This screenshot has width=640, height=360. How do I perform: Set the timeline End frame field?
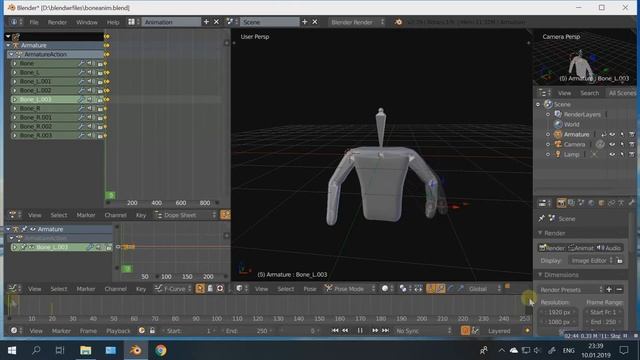(247, 331)
